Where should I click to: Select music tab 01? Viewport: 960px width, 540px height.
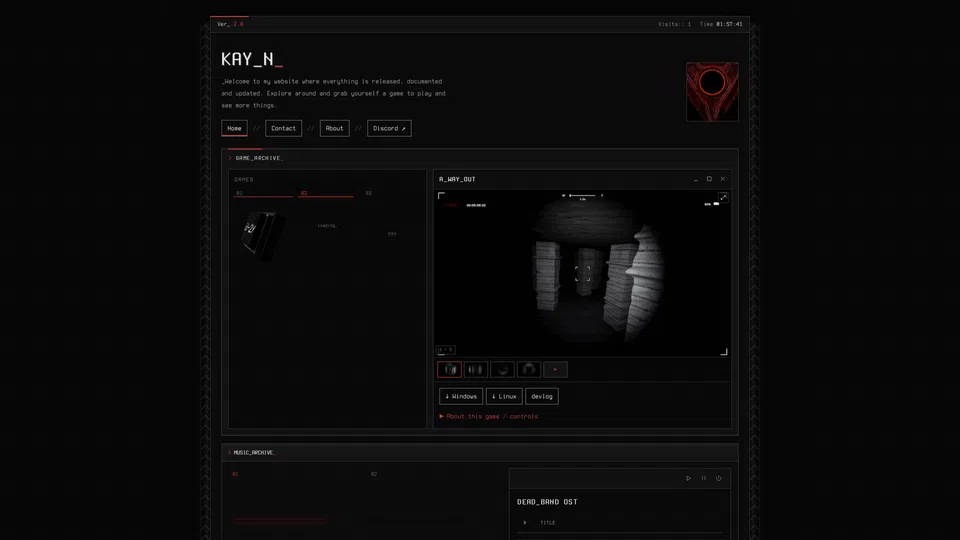point(235,474)
